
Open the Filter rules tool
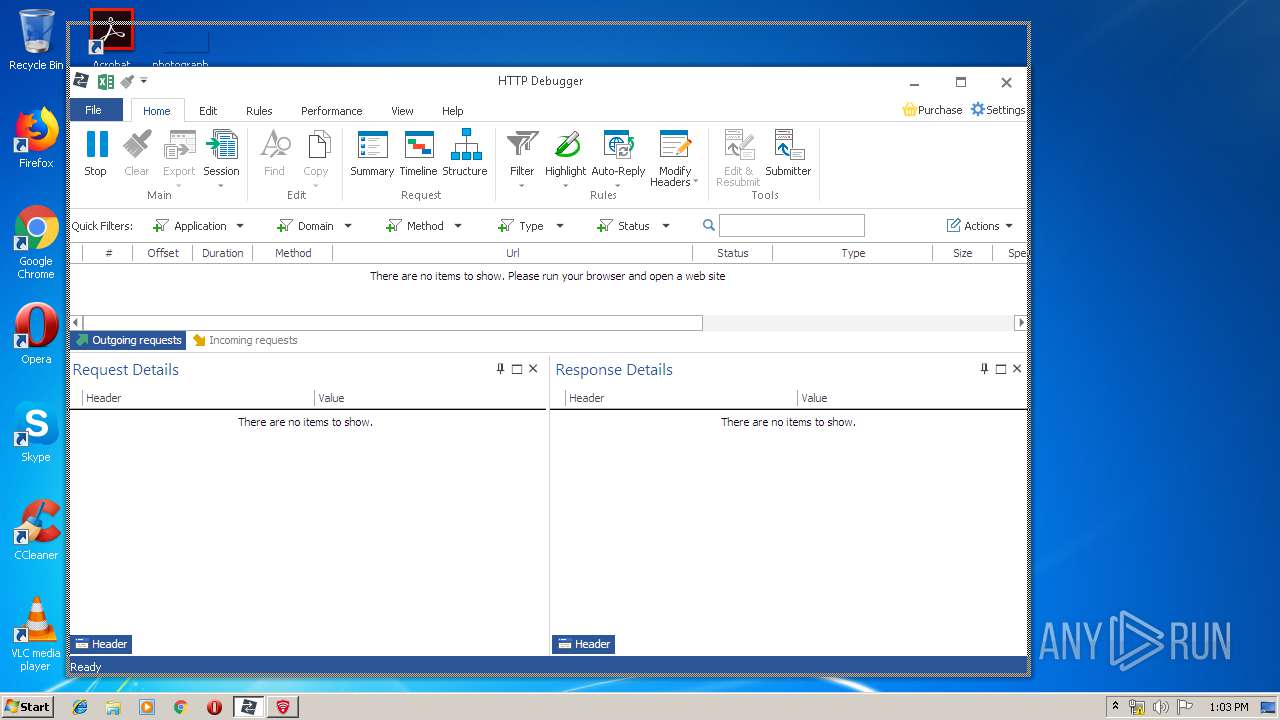pos(522,158)
